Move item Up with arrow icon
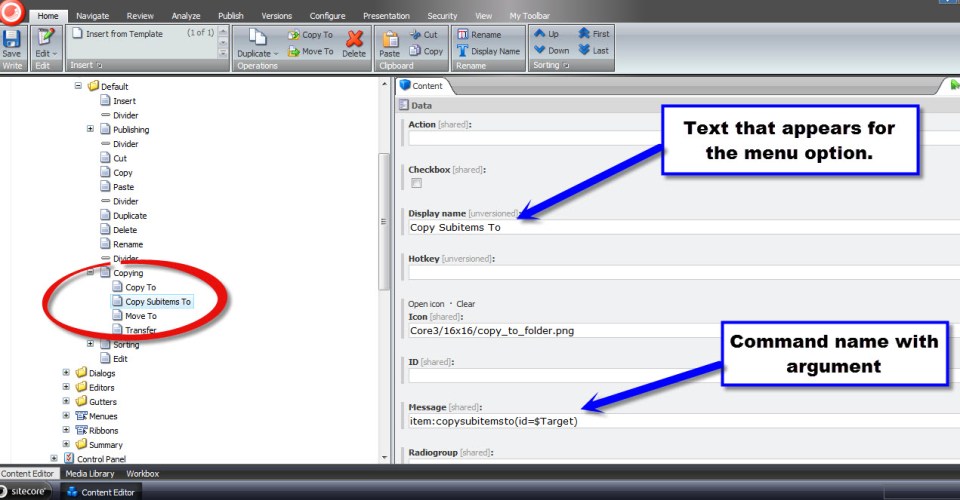Screen dimensions: 960x500 (x=539, y=34)
